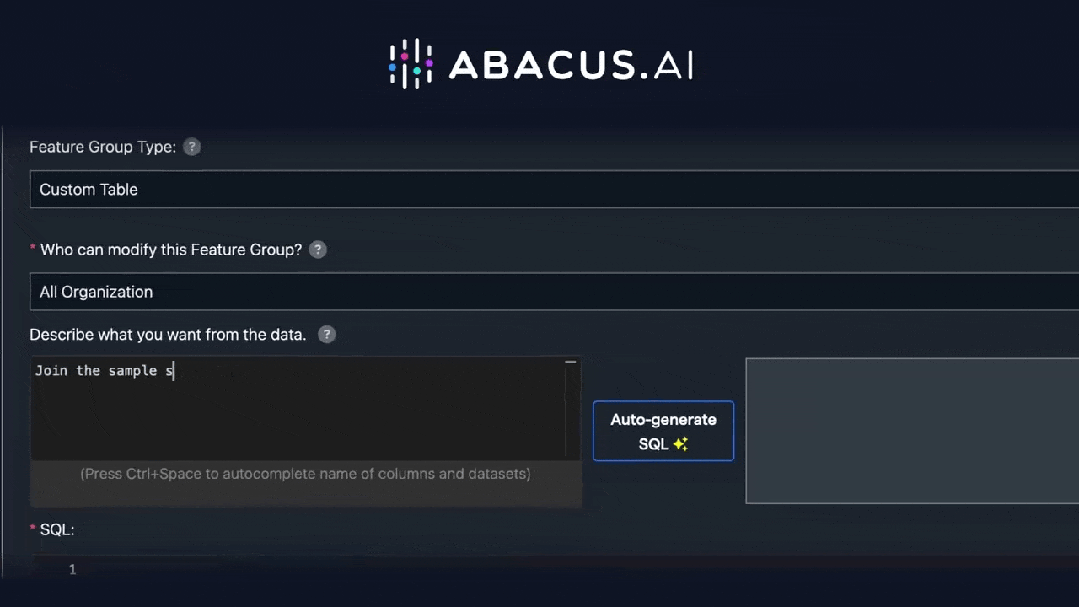Click the Auto-generate SQL button
The image size is (1079, 607).
click(x=663, y=431)
